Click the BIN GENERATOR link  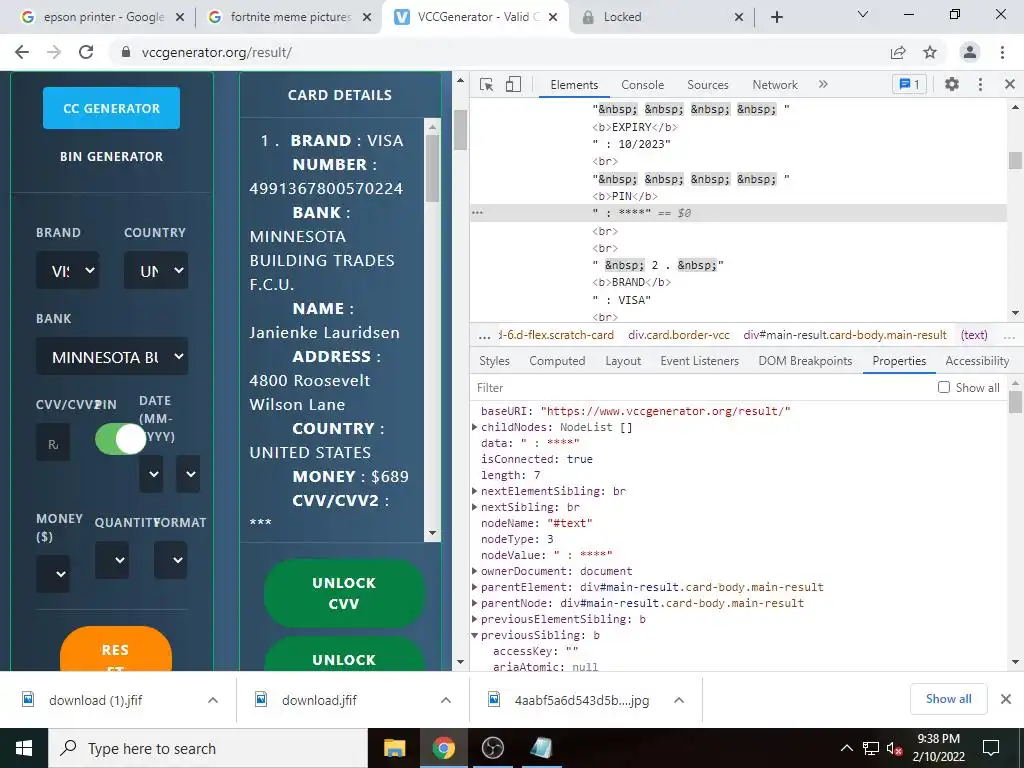(112, 156)
